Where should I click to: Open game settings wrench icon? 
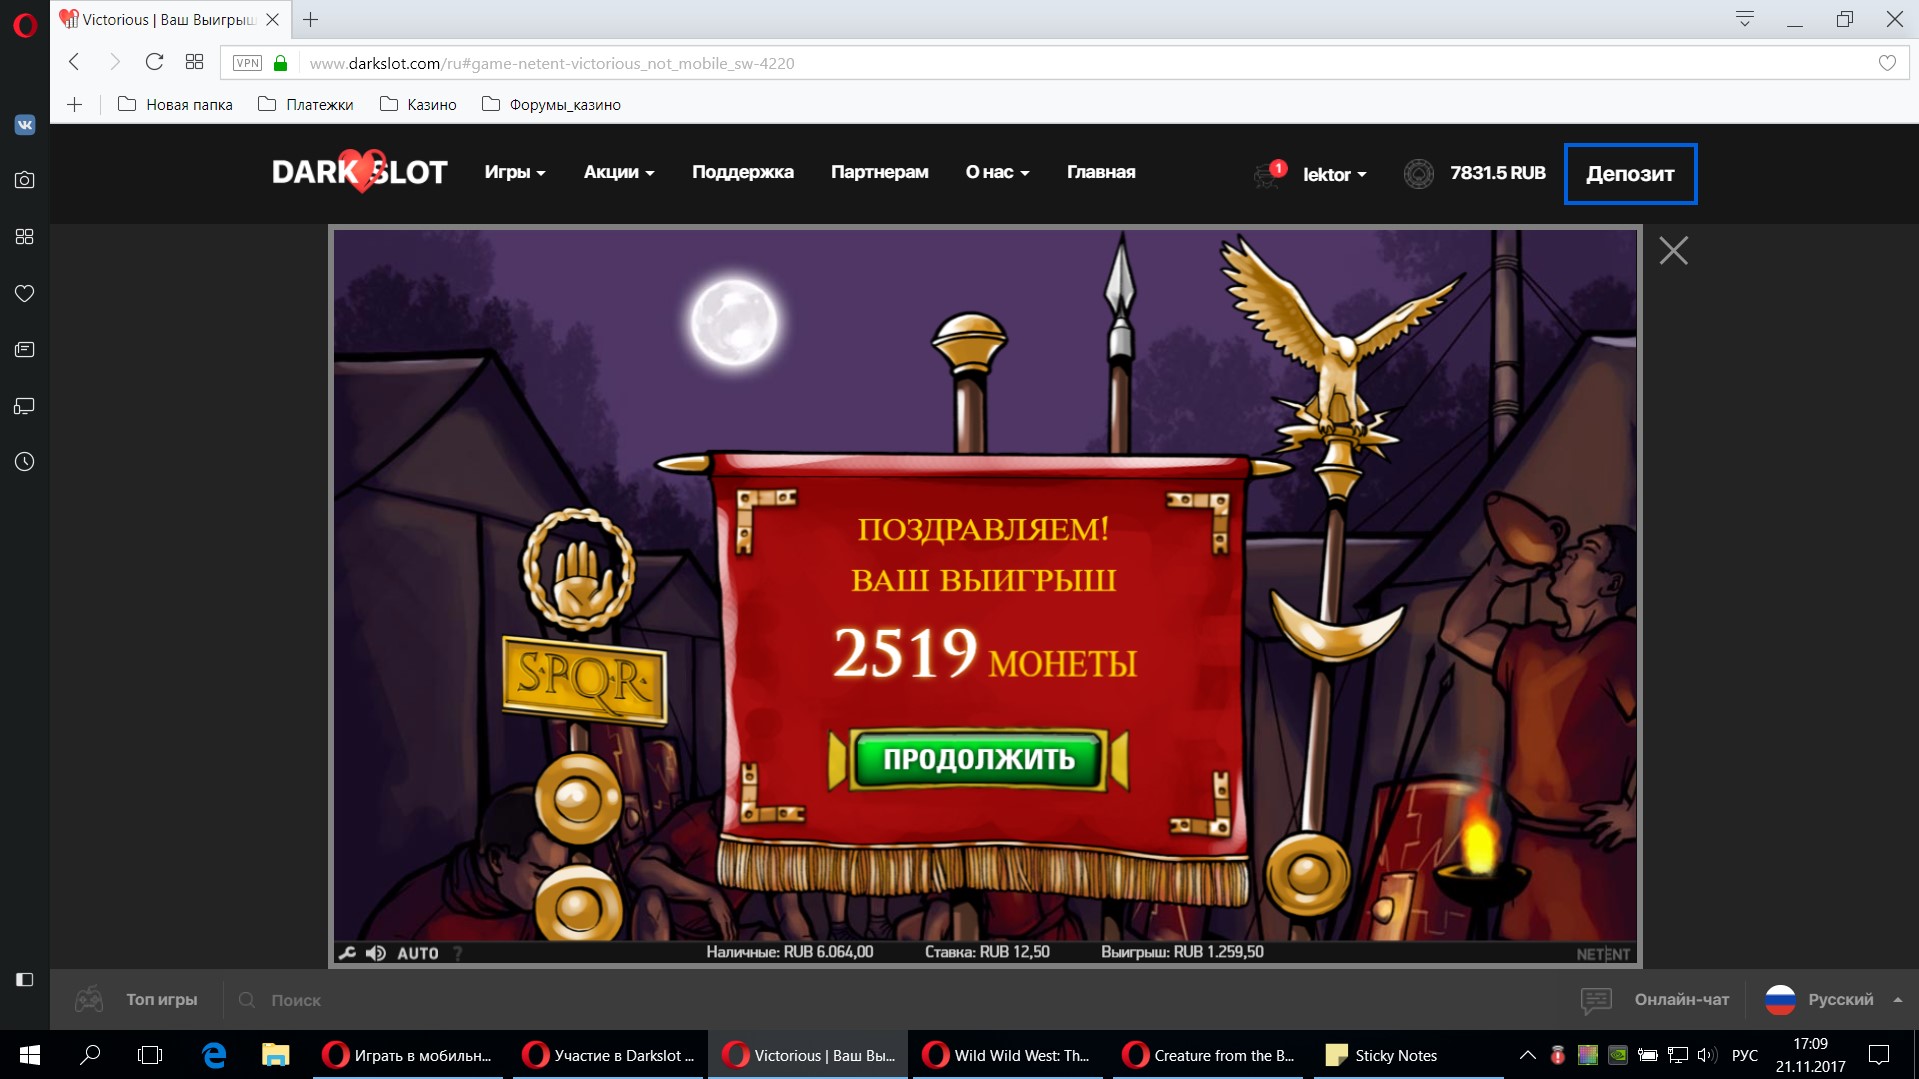click(347, 953)
